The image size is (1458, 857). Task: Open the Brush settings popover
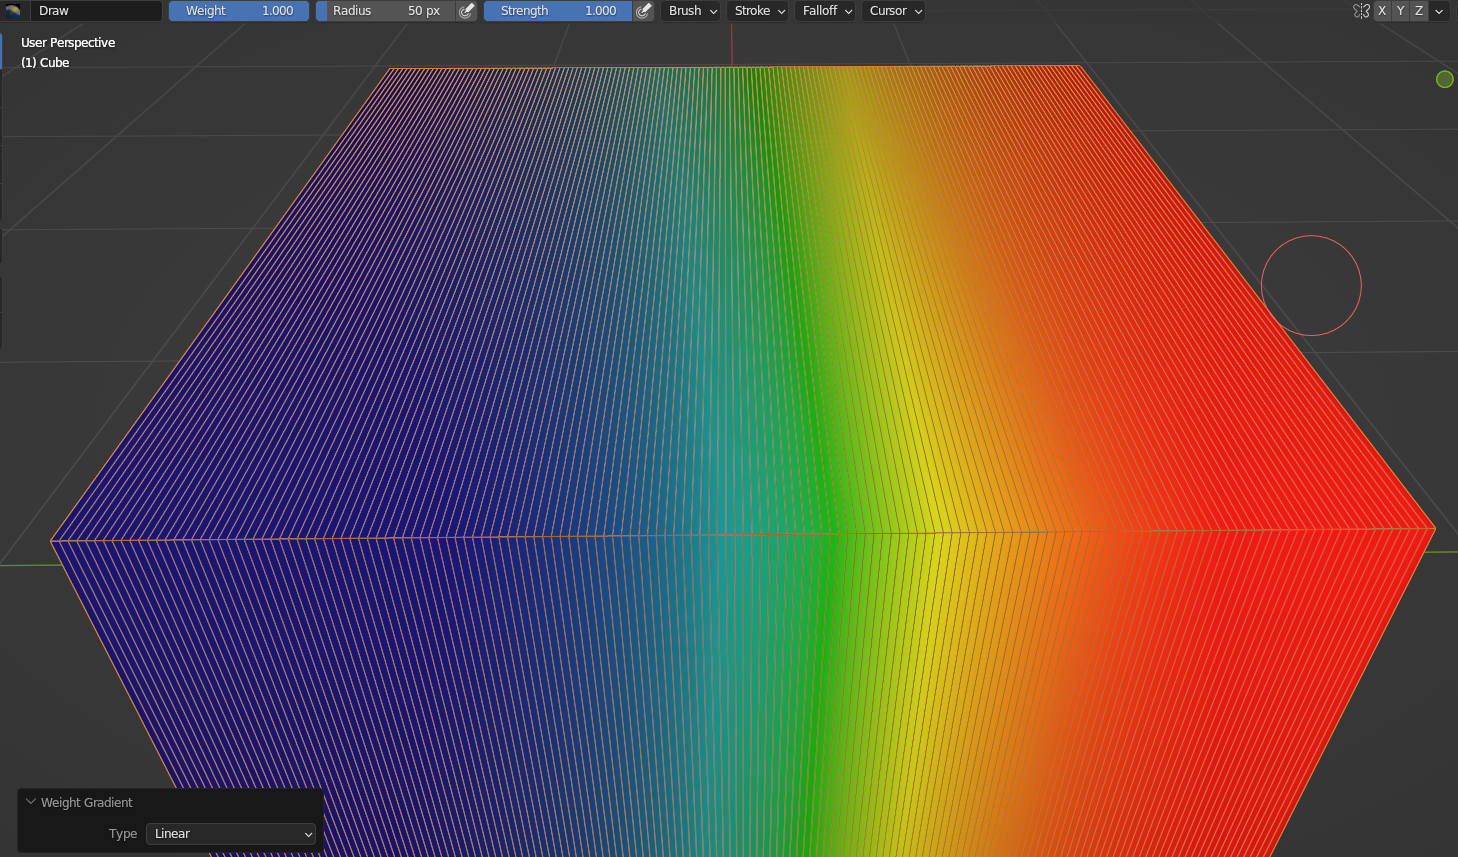tap(692, 11)
